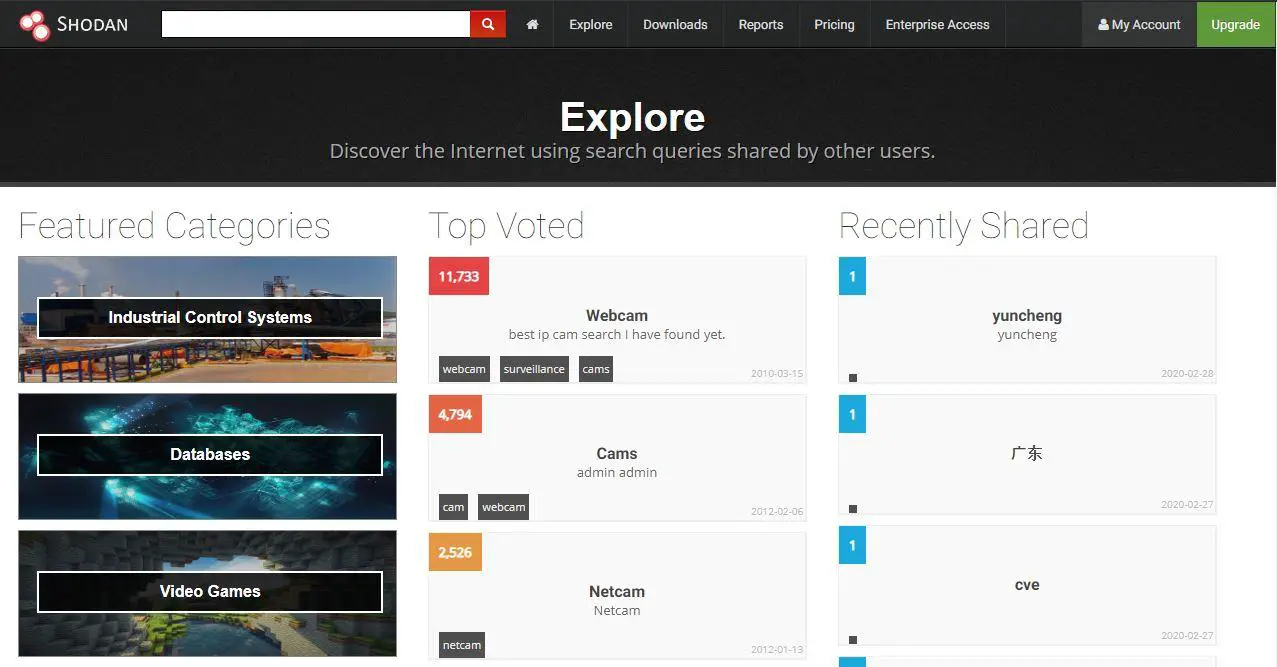The height and width of the screenshot is (667, 1277).
Task: Open the yuncheng recently shared query
Action: [1027, 315]
